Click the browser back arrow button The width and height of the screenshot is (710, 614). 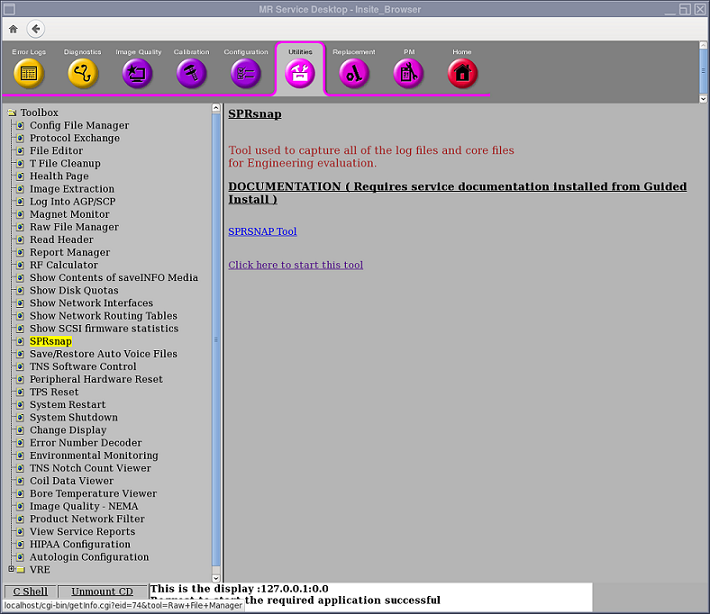(x=36, y=29)
